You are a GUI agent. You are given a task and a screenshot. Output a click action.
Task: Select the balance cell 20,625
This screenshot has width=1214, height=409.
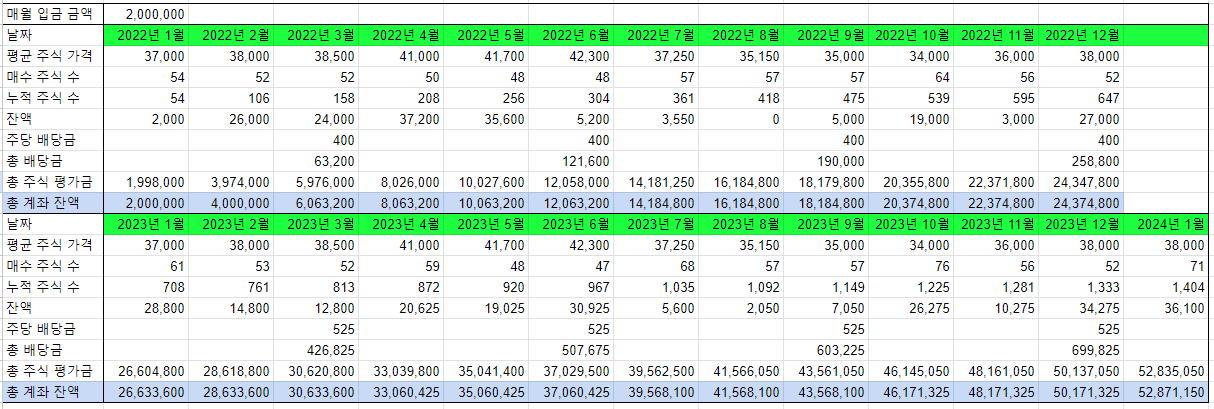pos(401,307)
